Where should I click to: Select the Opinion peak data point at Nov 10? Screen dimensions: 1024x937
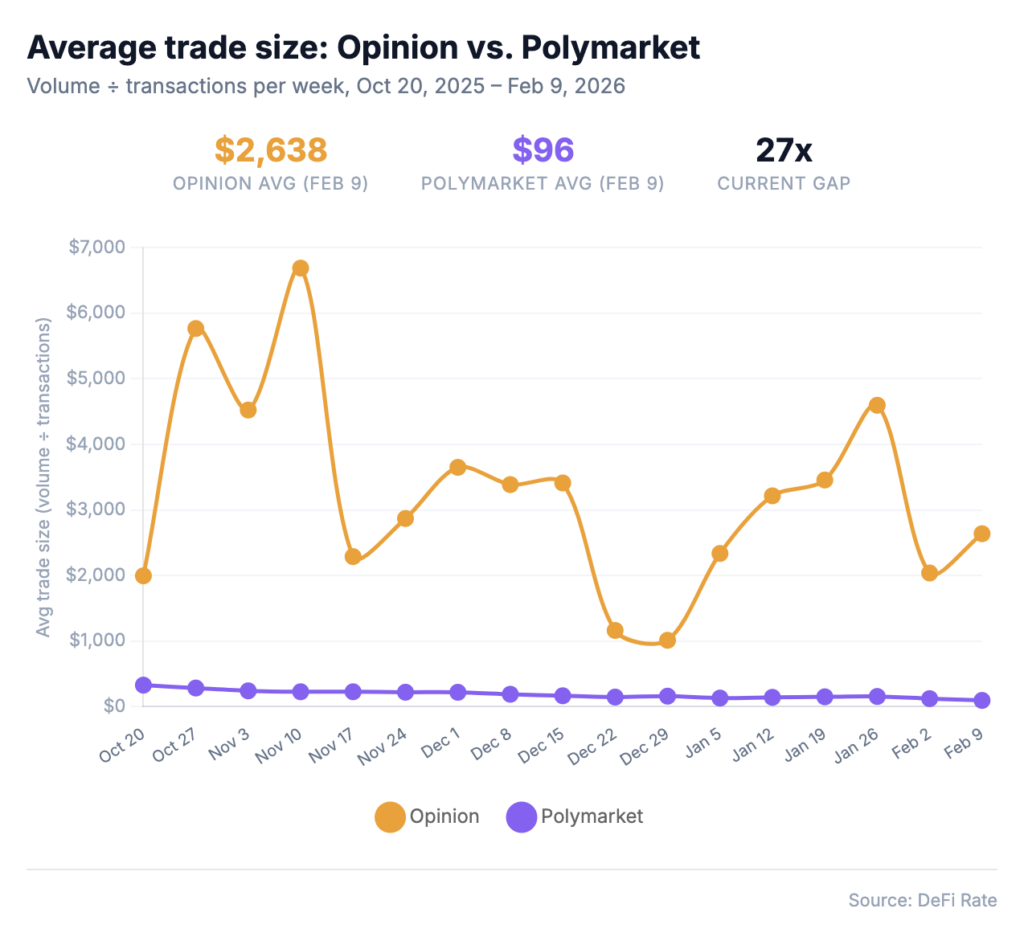click(x=300, y=268)
